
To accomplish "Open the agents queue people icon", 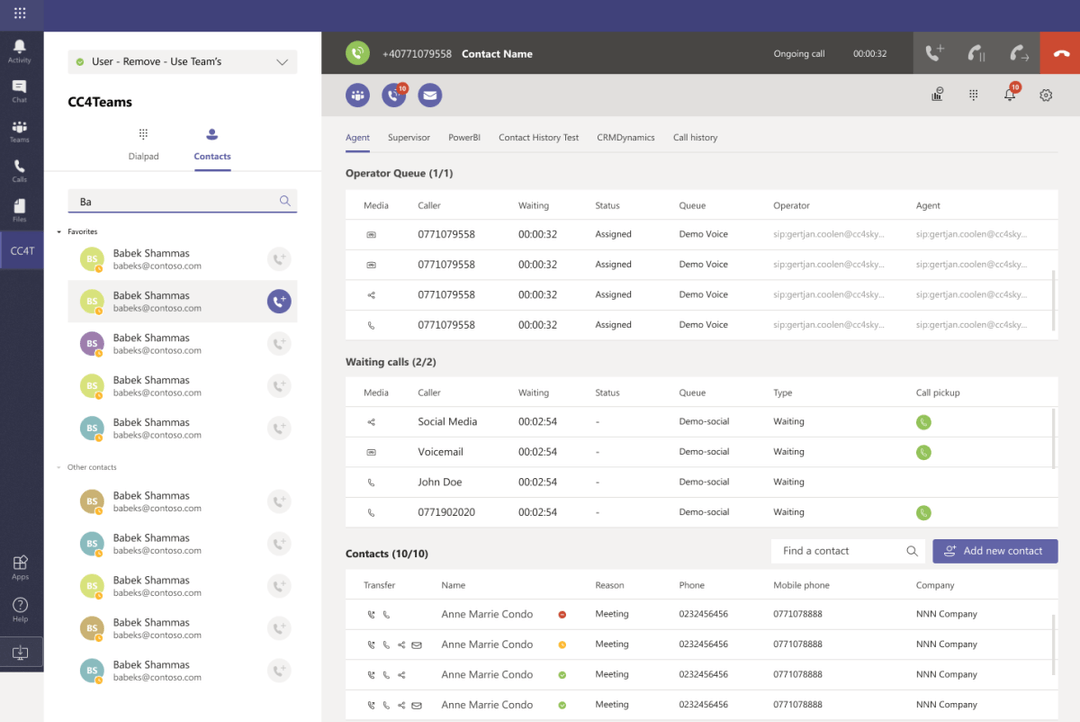I will 358,95.
